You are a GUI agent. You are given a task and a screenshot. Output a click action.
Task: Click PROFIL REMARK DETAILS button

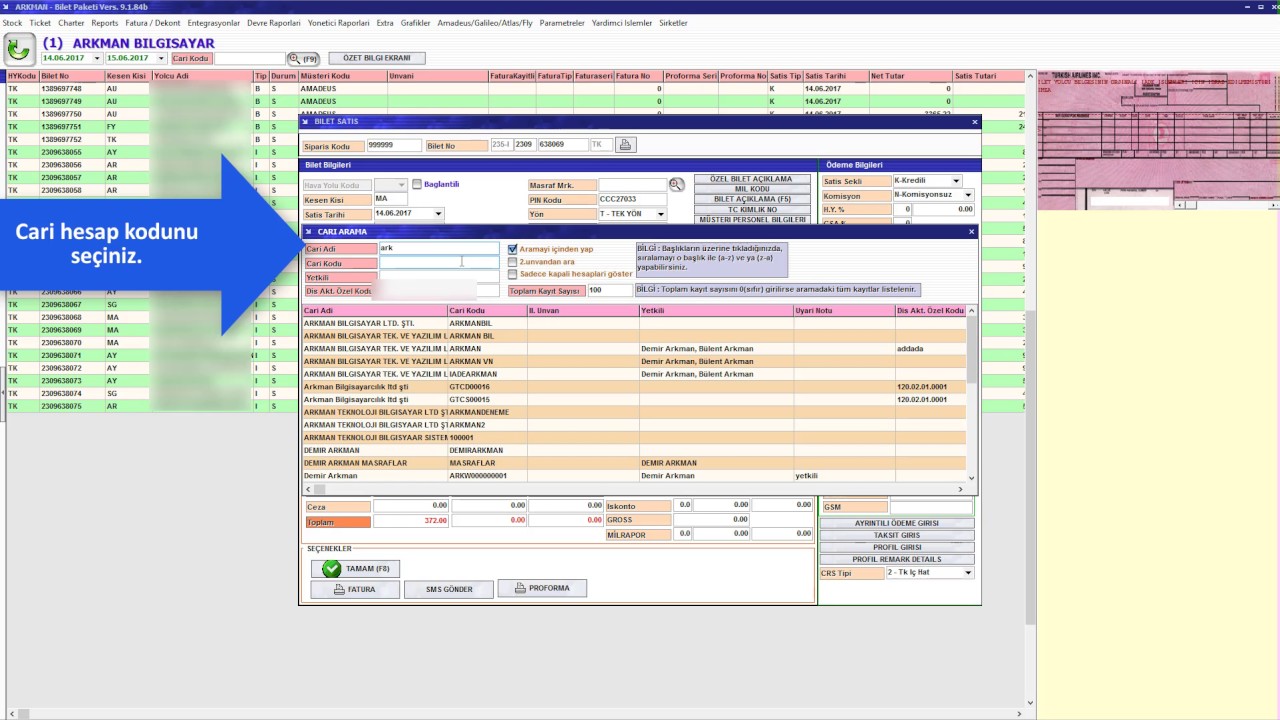(896, 559)
